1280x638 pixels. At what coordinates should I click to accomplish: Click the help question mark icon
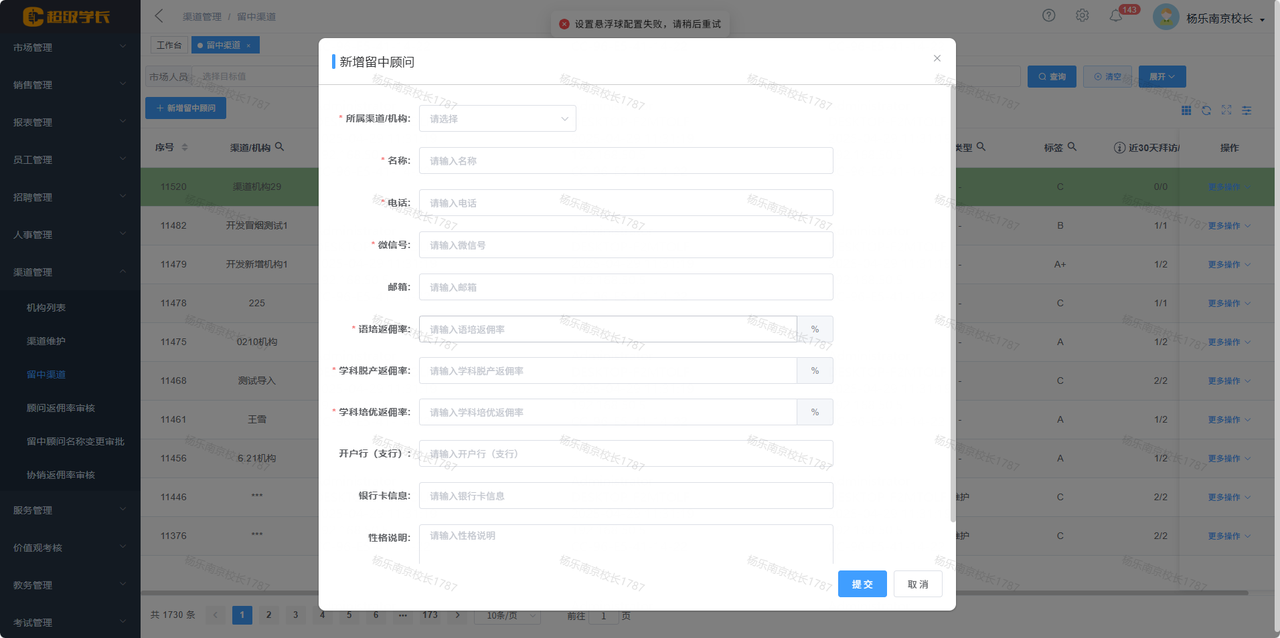[1049, 16]
